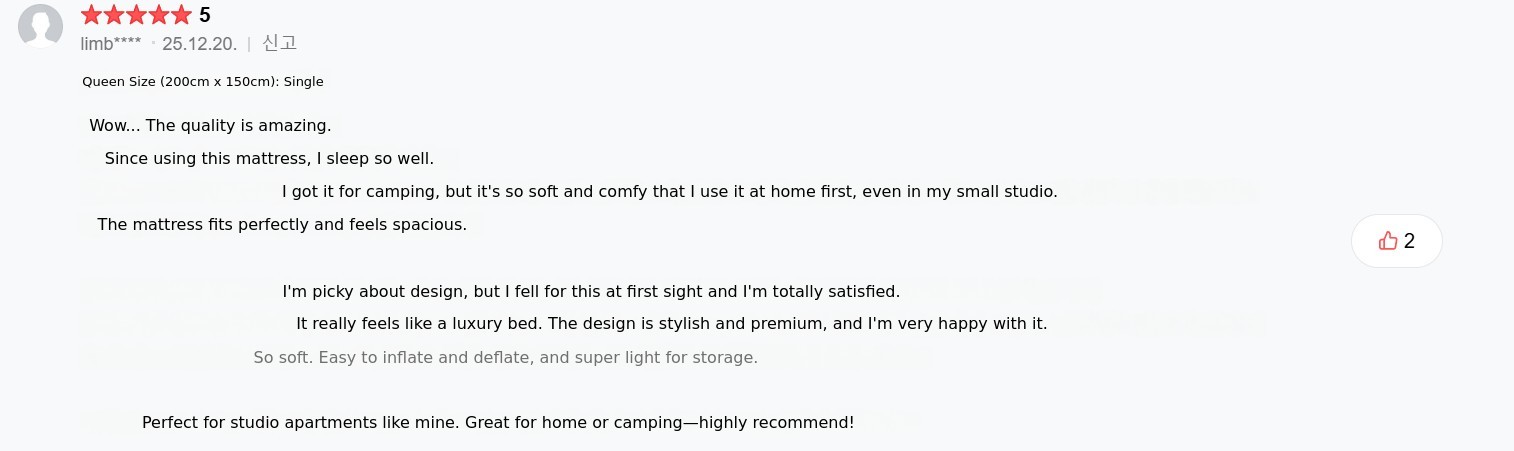Click the rating score number 5
Screen dimensions: 1514x451
coord(205,15)
